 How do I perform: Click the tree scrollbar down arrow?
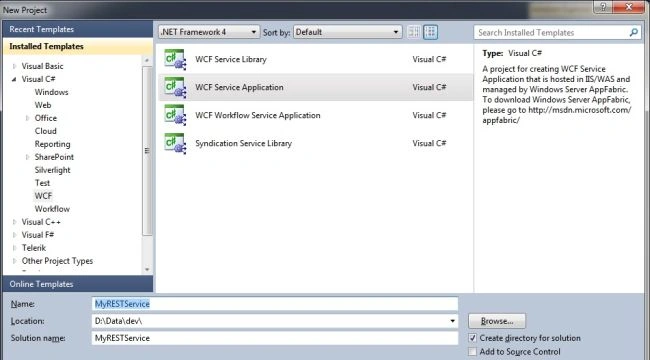tap(147, 270)
